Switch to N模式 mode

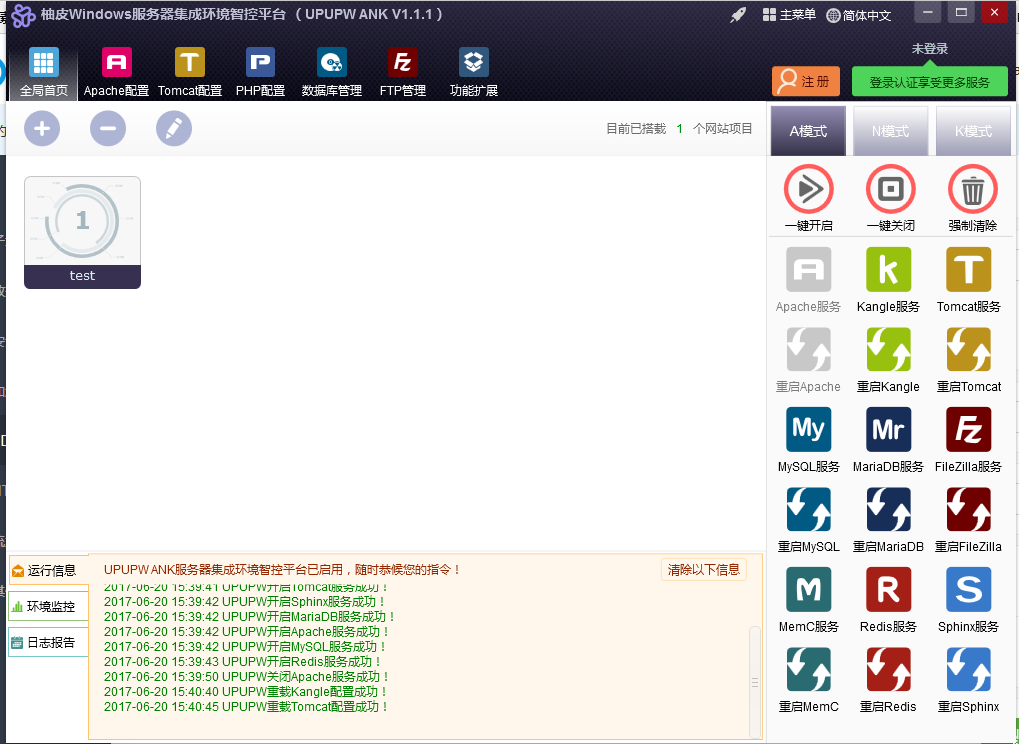tap(890, 131)
